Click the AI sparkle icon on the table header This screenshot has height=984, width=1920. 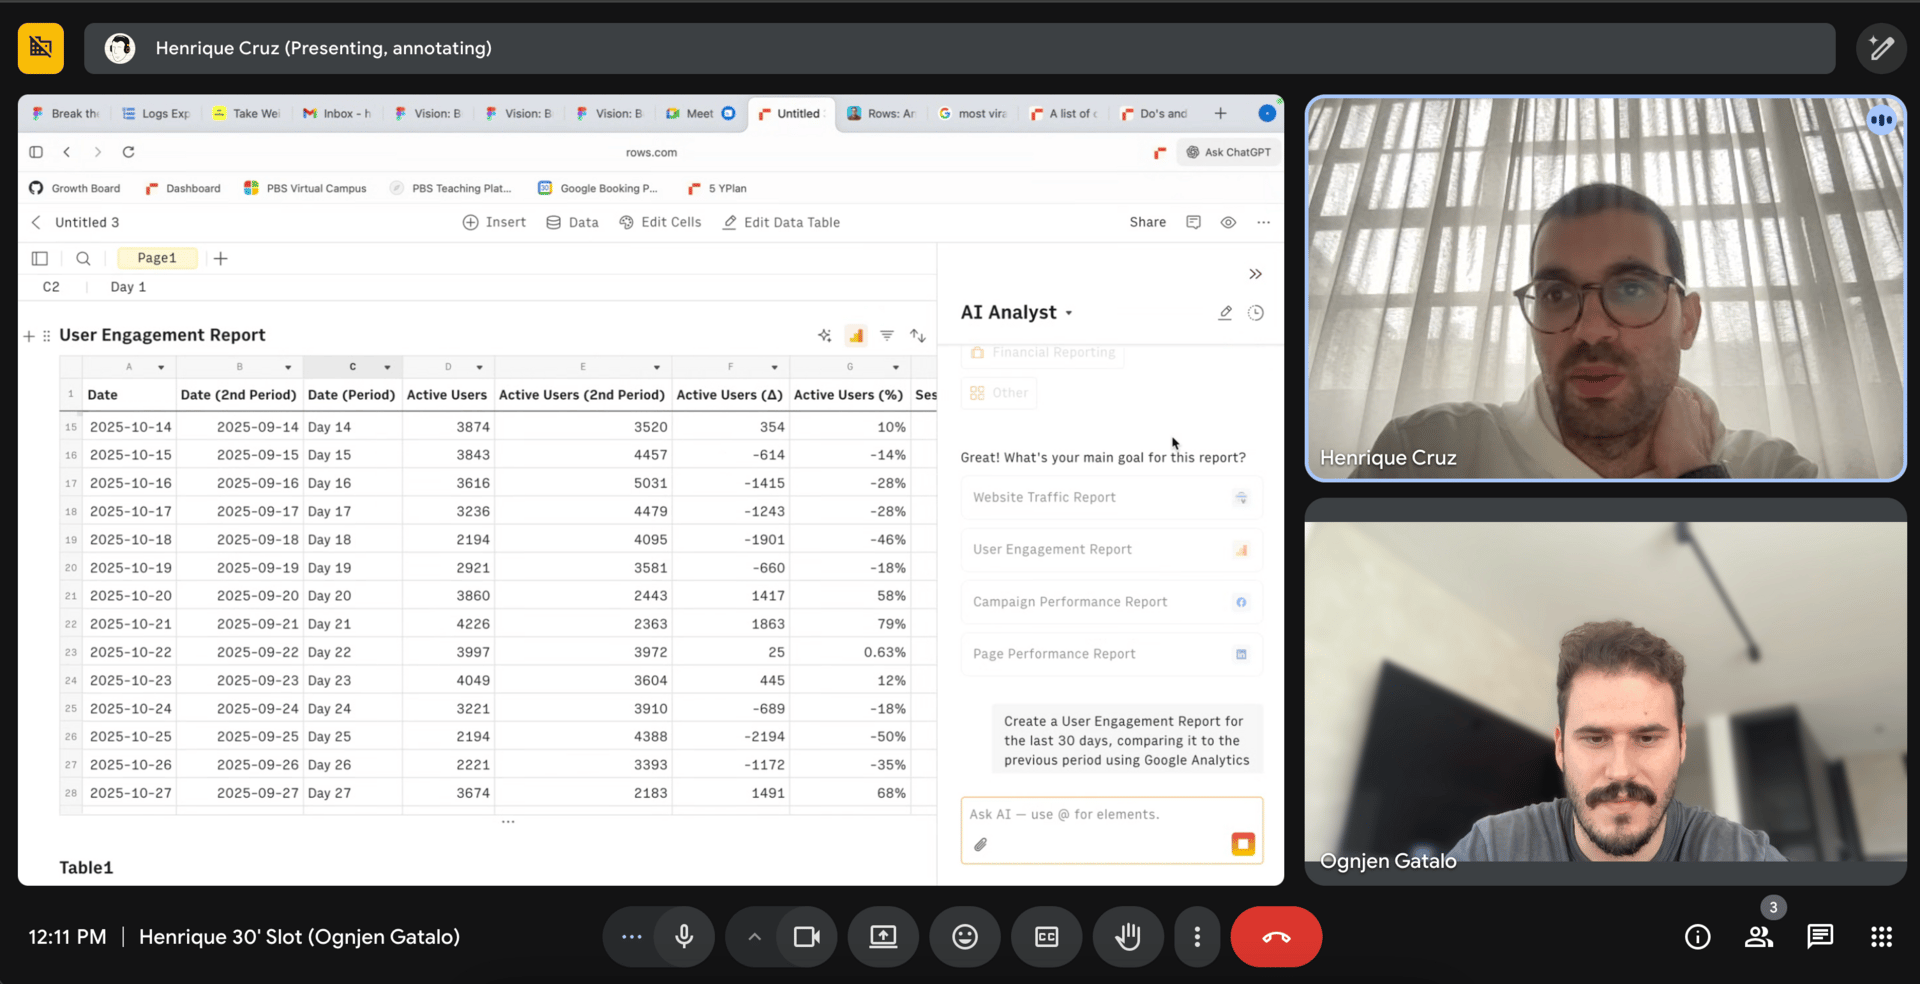point(824,335)
